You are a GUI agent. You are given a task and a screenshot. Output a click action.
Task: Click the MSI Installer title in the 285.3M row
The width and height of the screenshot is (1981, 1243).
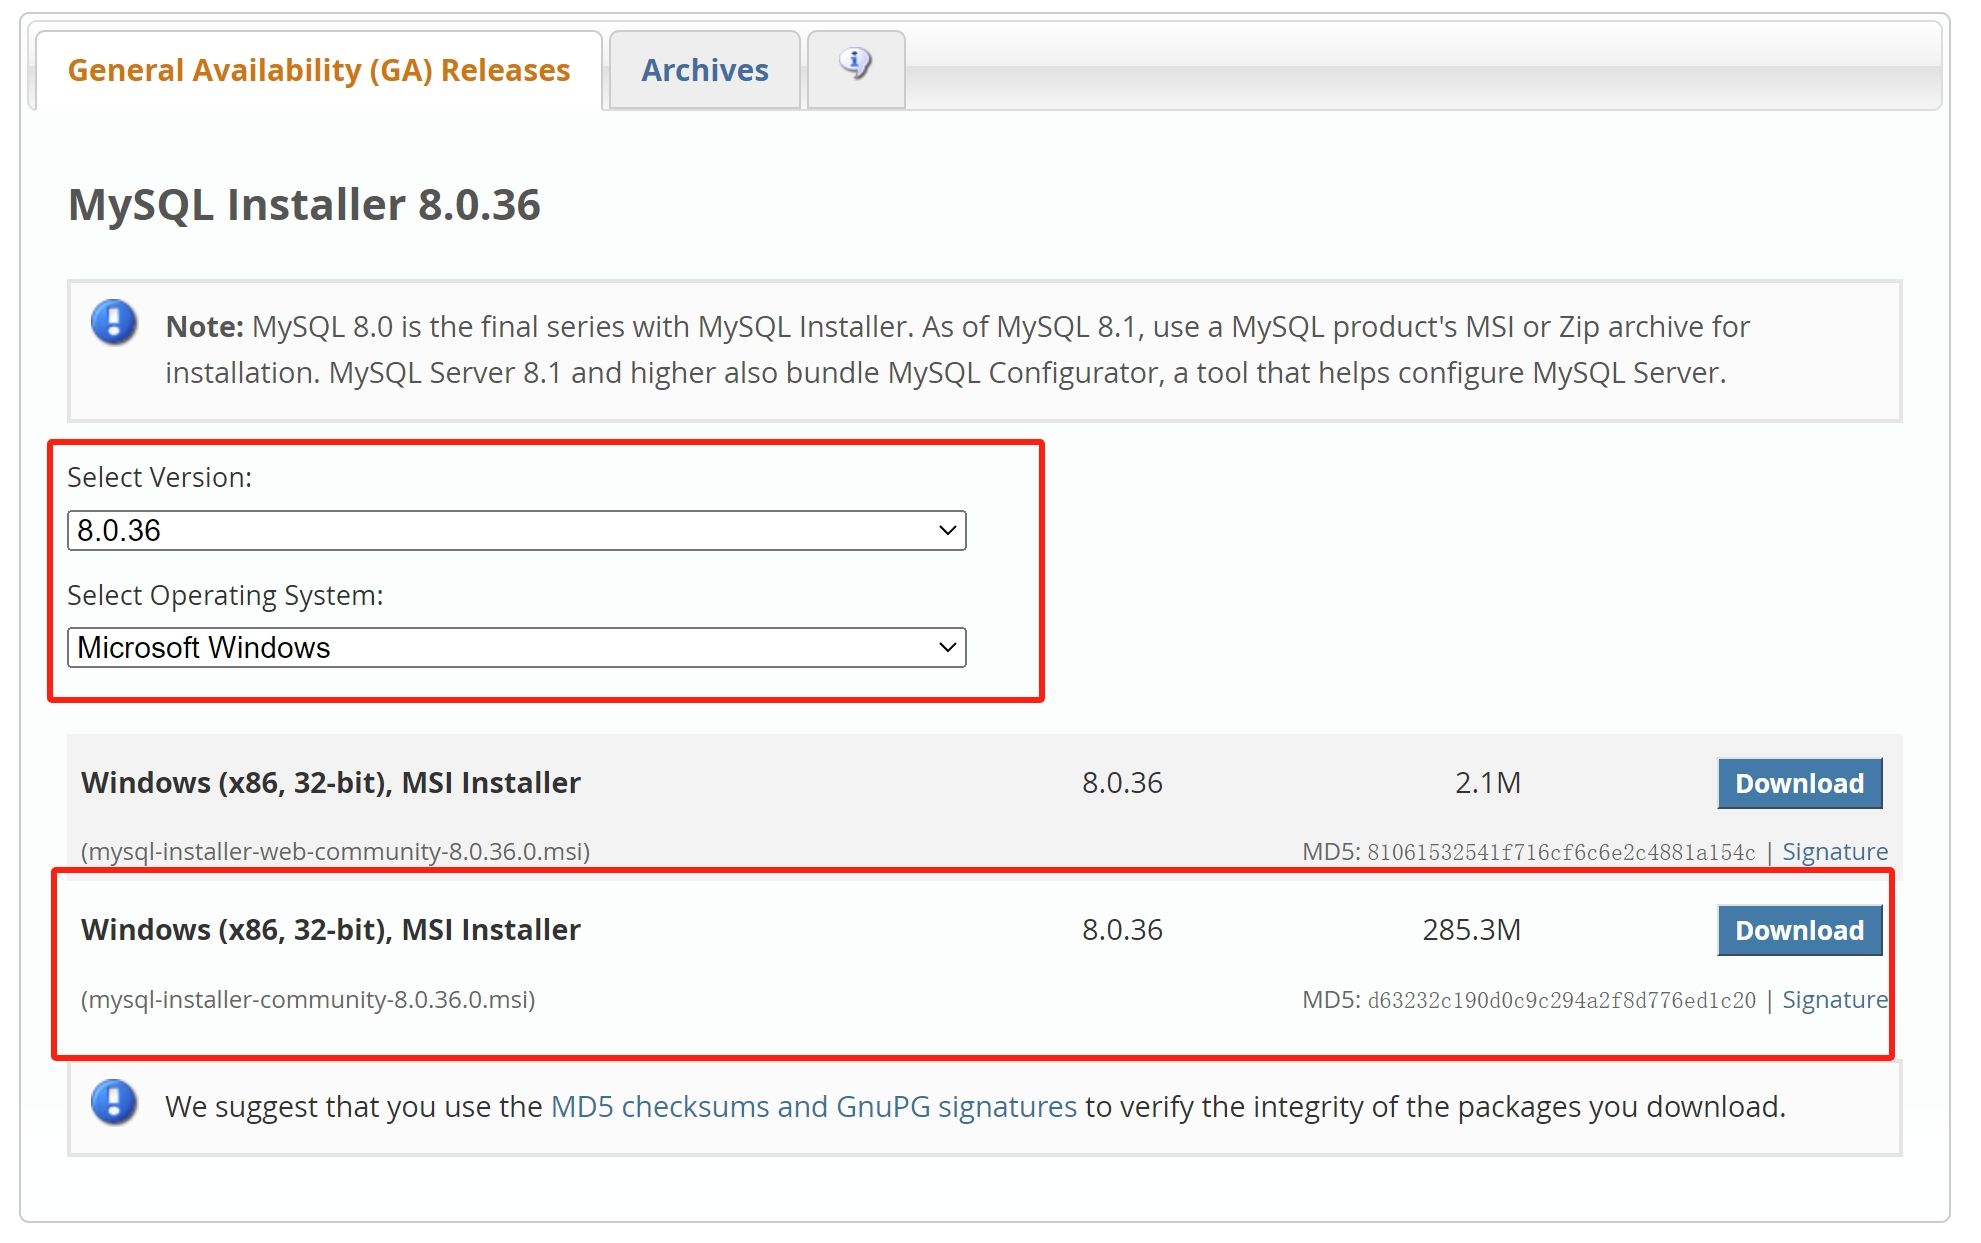click(331, 929)
